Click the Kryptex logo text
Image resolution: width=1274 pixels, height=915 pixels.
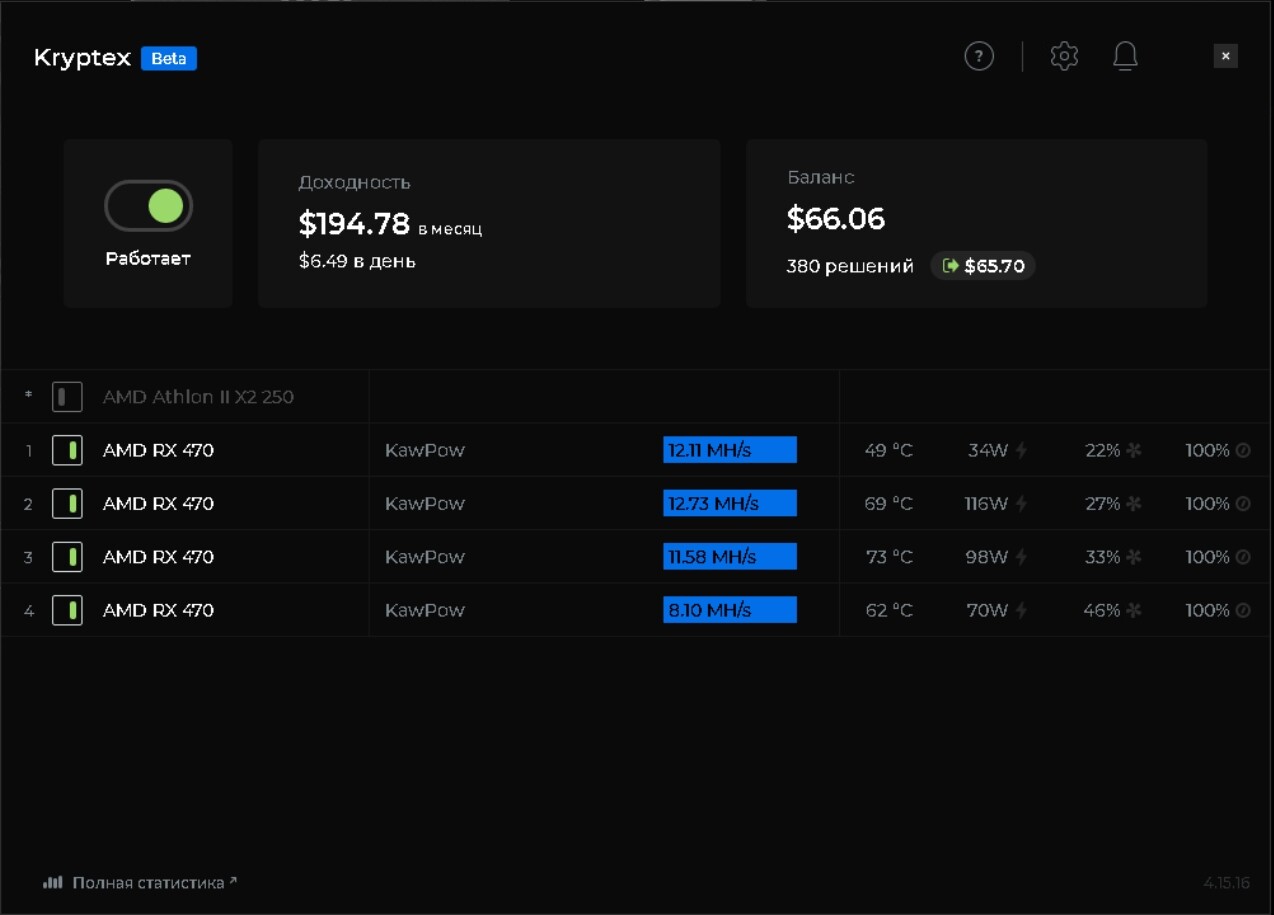83,58
